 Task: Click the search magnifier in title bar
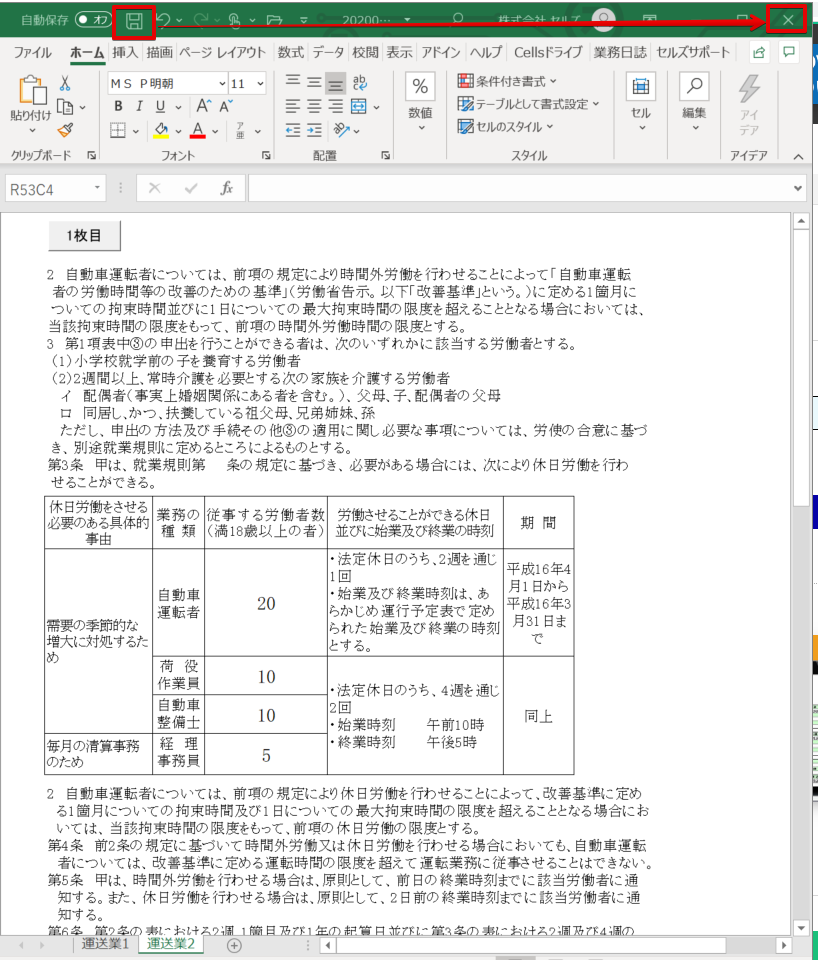(x=457, y=19)
